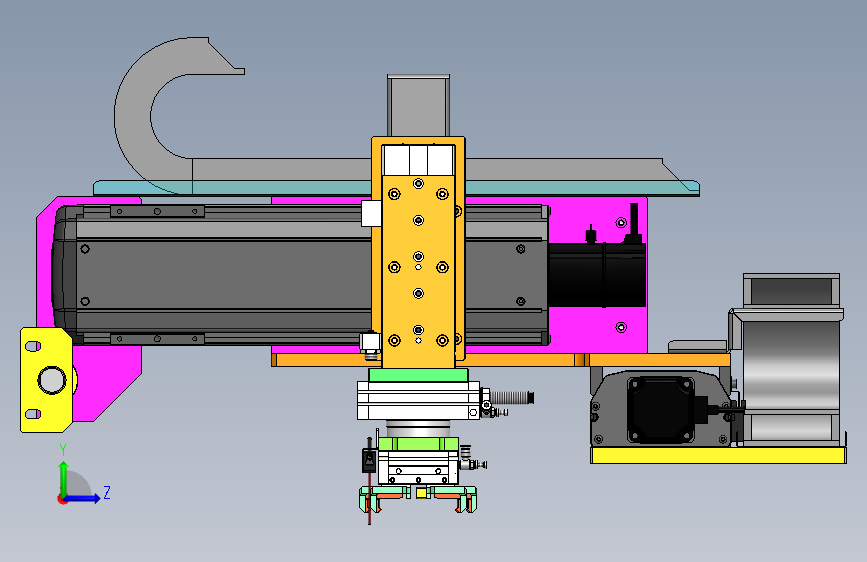Click the red X axis origin dot
This screenshot has height=562, width=867.
[x=62, y=499]
